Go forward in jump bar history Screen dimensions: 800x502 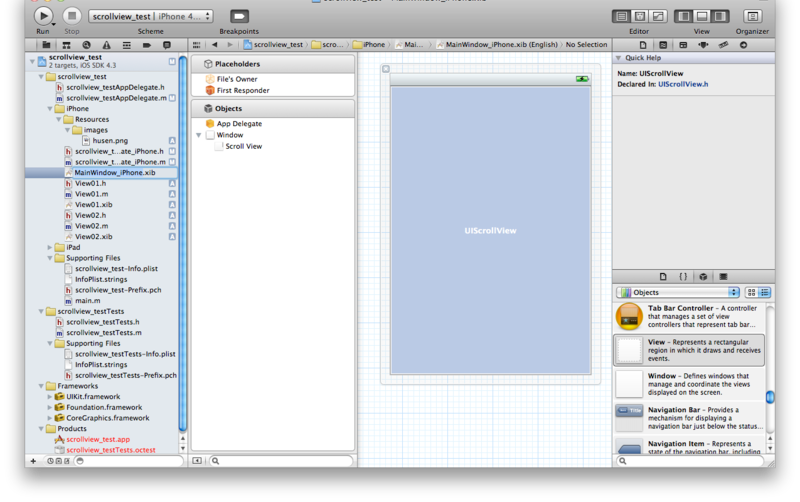tap(230, 45)
